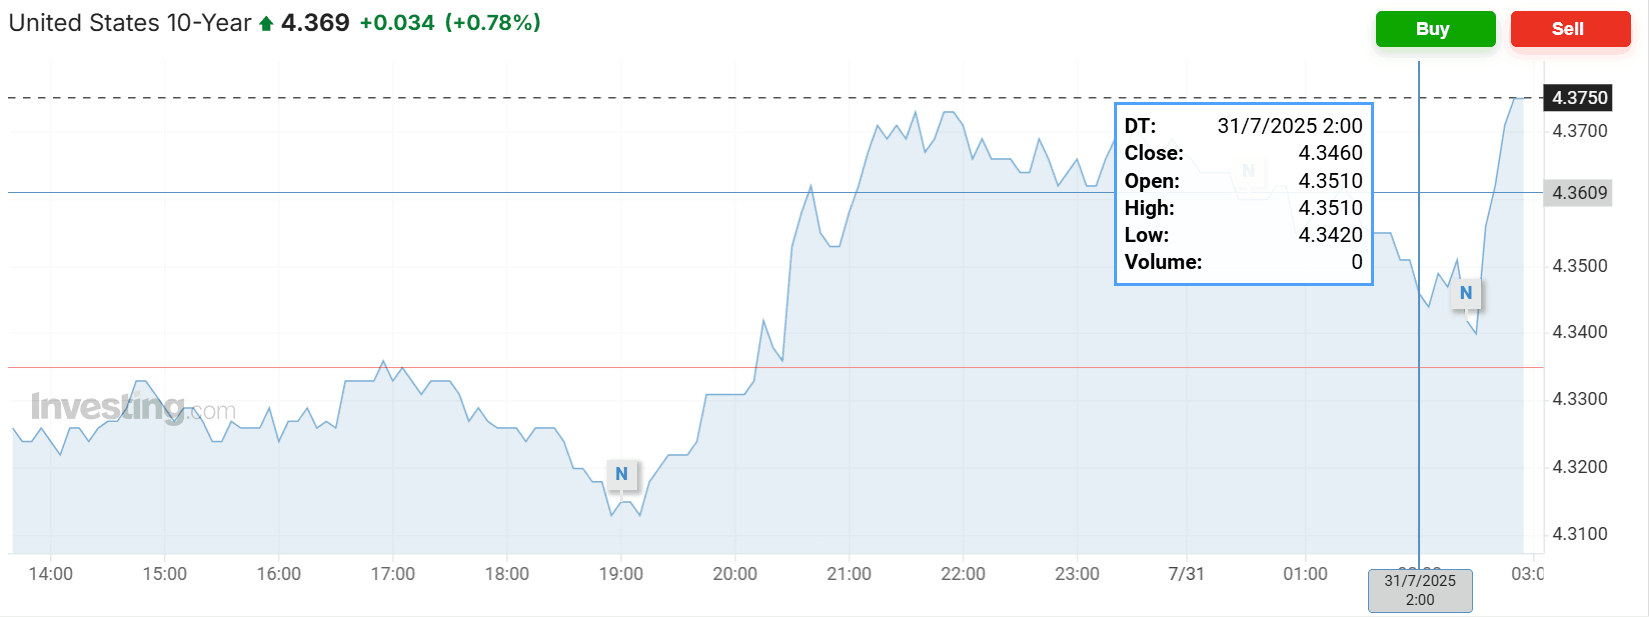The height and width of the screenshot is (617, 1649).
Task: Click the 4.3750 current price label
Action: pyautogui.click(x=1579, y=98)
